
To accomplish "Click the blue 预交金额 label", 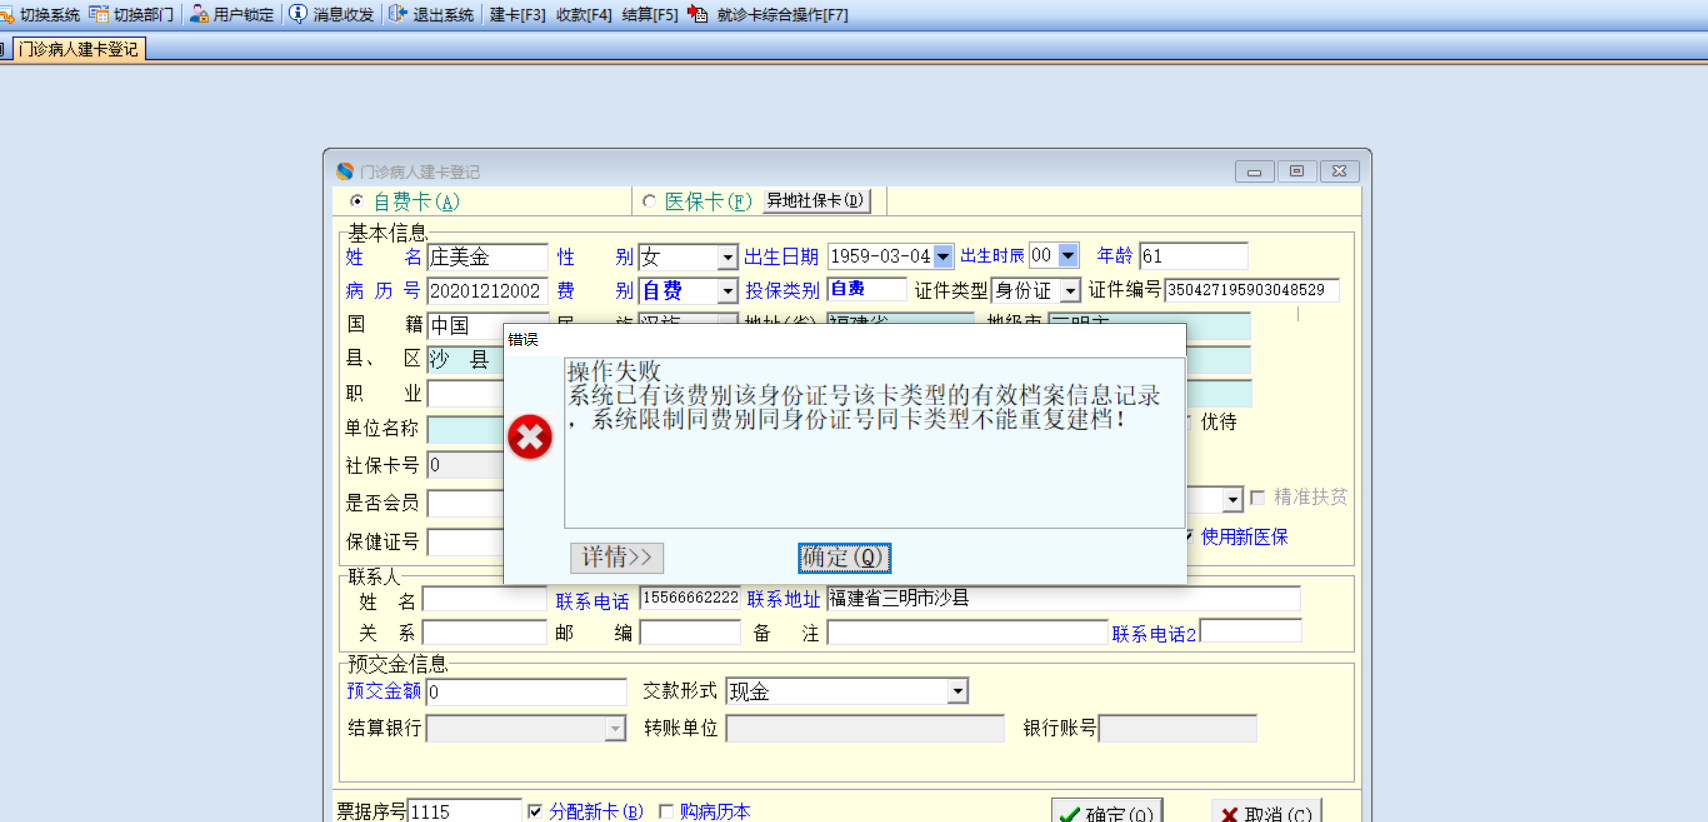I will [384, 691].
